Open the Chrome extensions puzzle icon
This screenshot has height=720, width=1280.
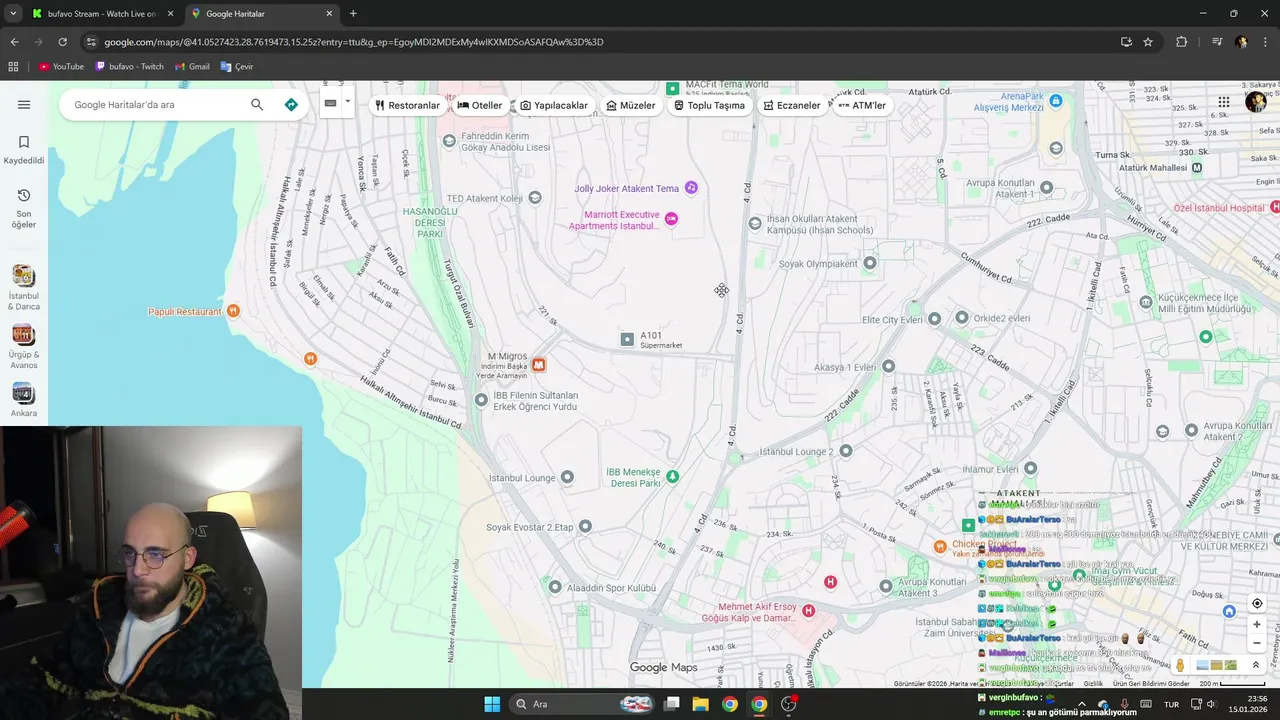tap(1182, 42)
